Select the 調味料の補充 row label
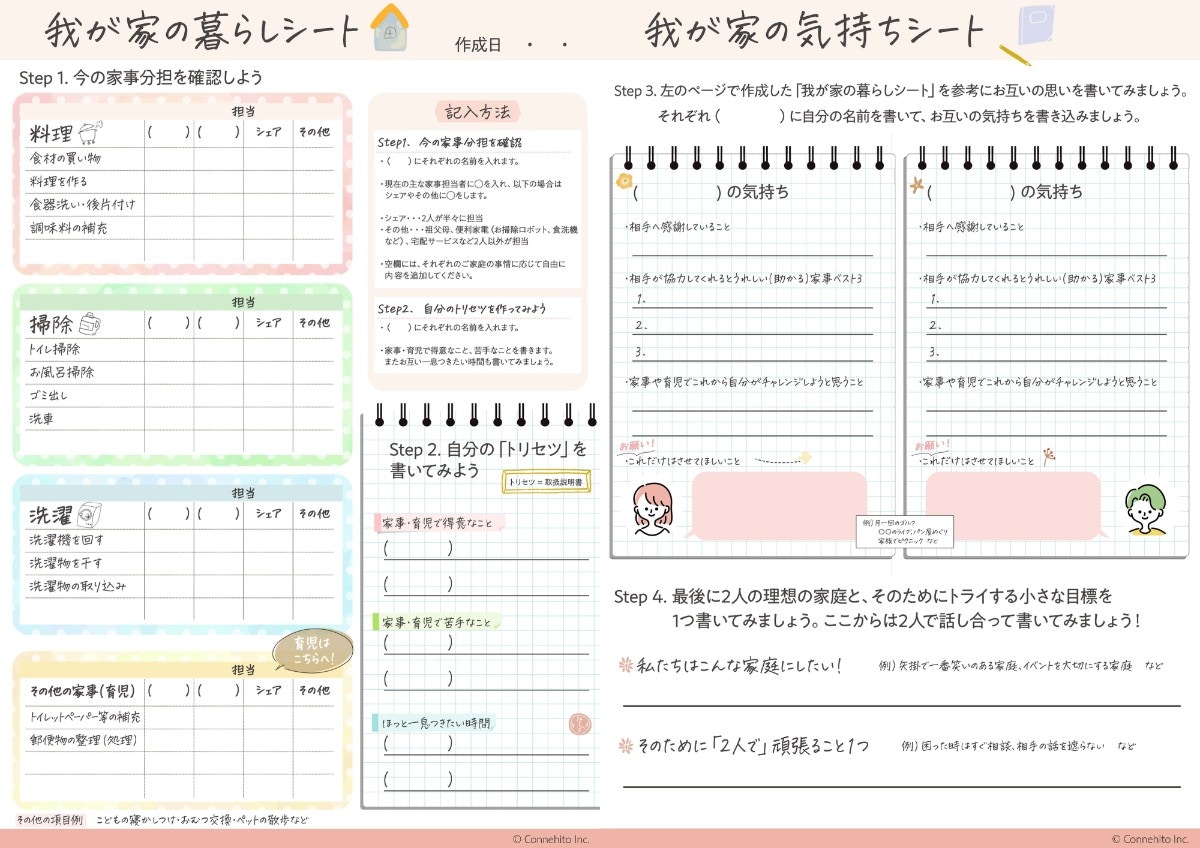This screenshot has width=1200, height=848. coord(68,228)
